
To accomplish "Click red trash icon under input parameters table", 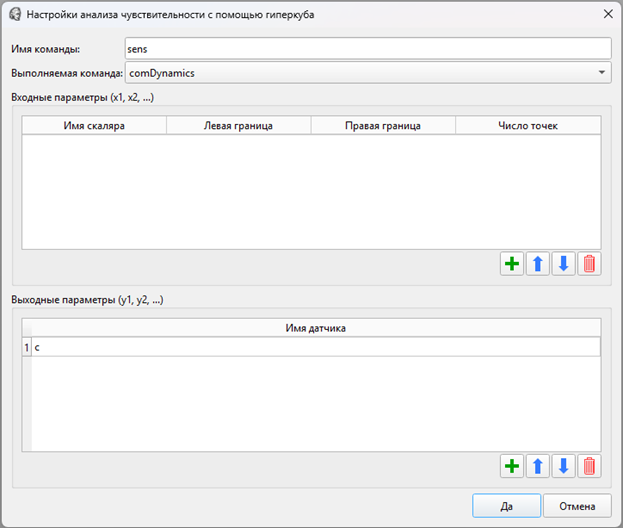I will tap(590, 265).
